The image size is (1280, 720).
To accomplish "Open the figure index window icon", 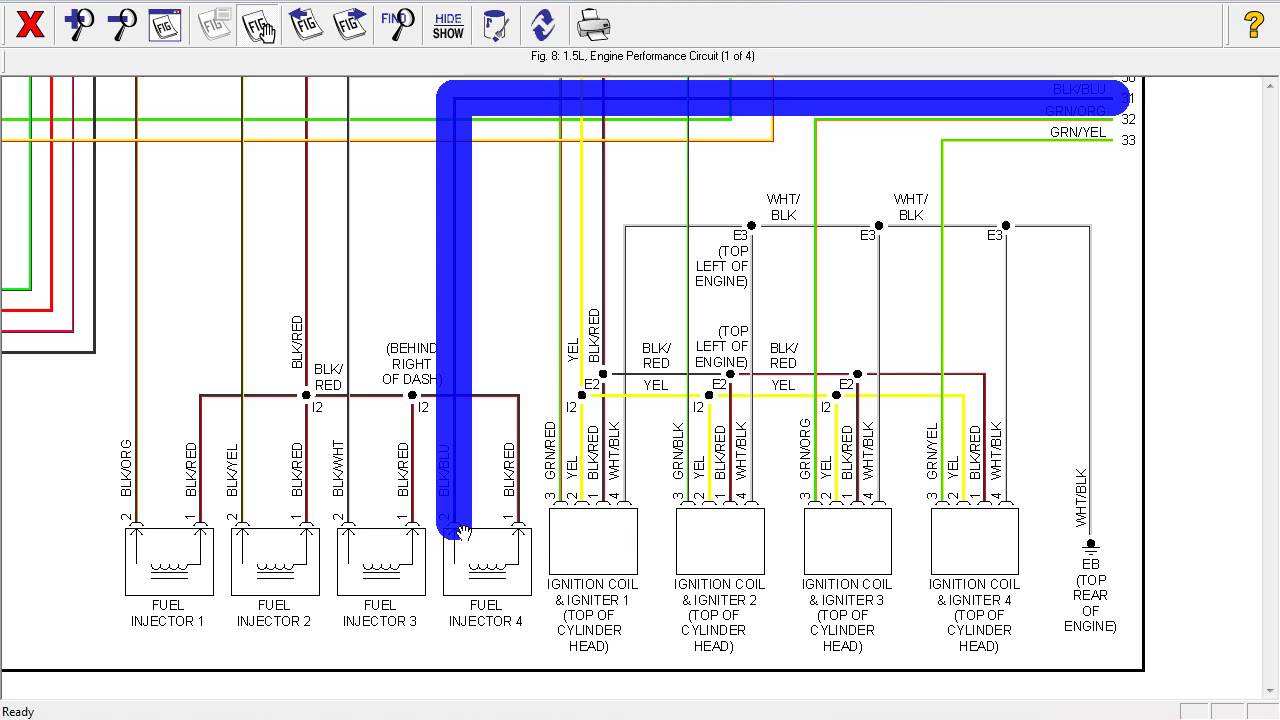I will [164, 25].
